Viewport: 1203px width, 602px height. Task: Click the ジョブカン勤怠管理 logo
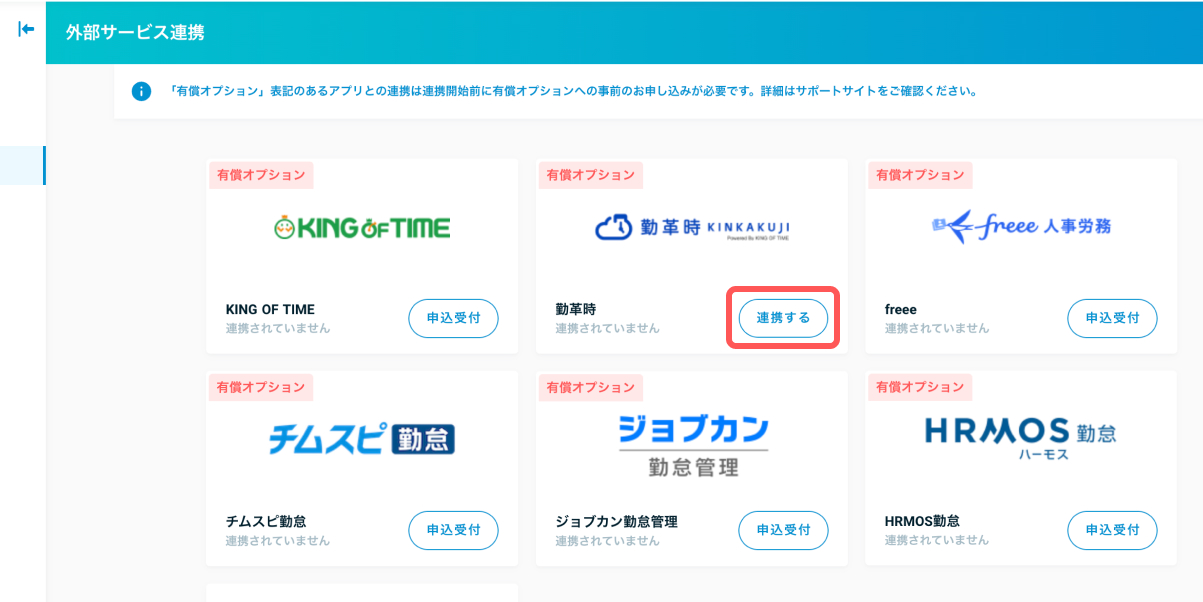coord(692,446)
